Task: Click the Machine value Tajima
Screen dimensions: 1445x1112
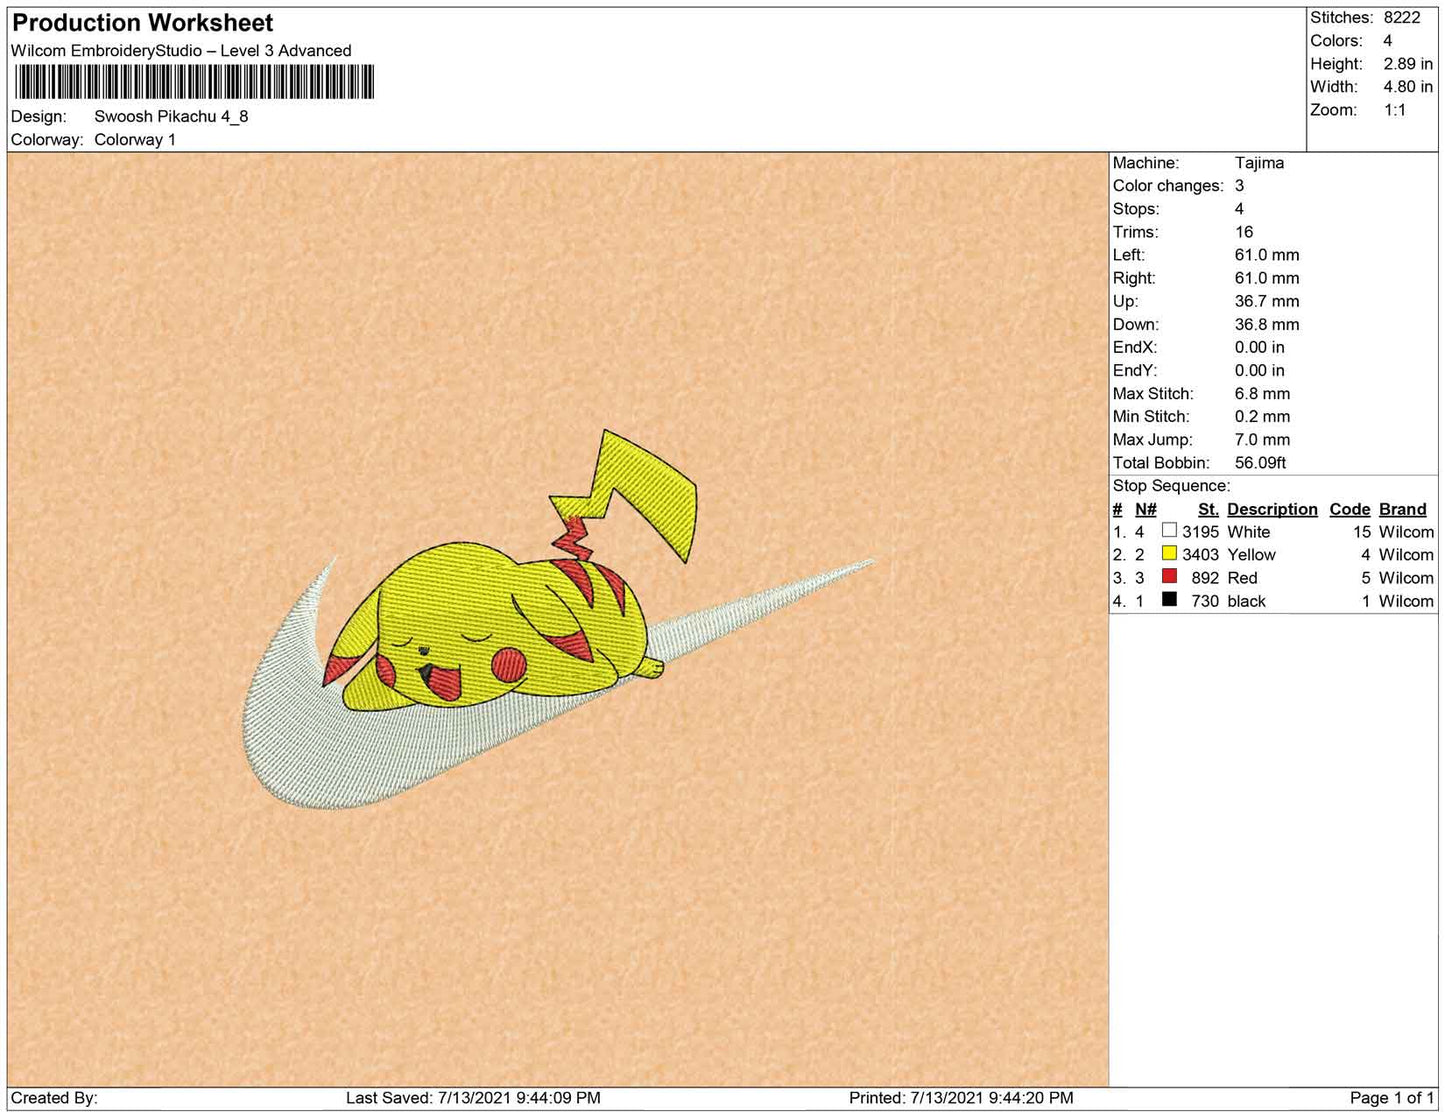Action: pos(1259,162)
